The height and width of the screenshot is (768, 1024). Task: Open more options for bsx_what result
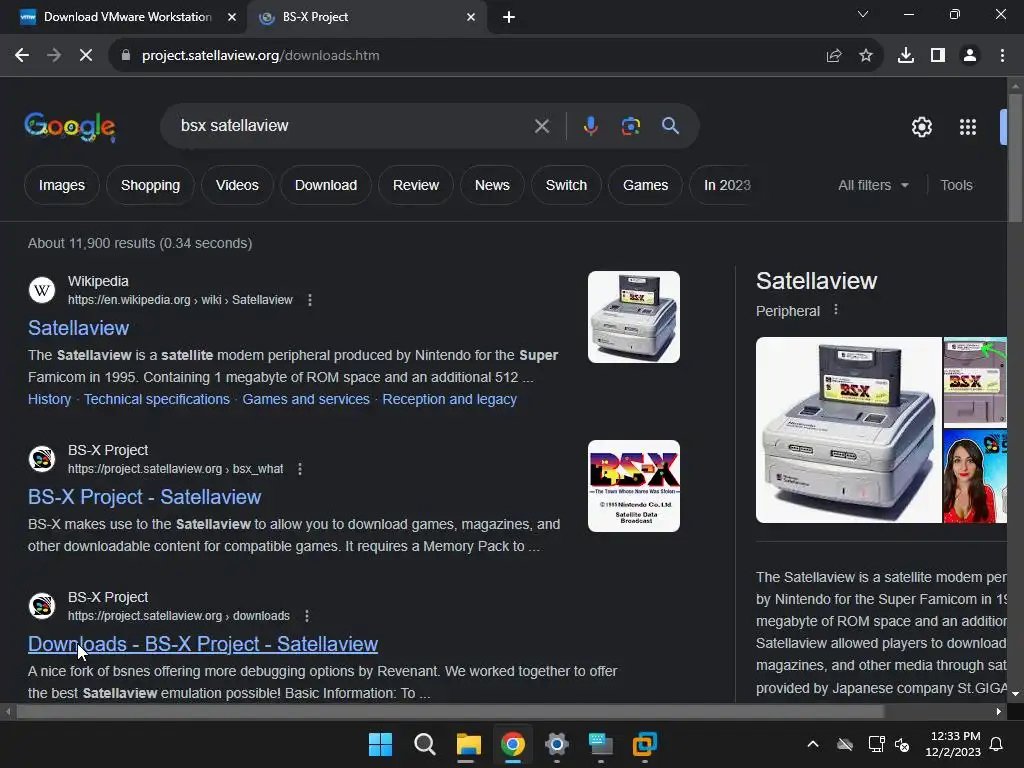[x=300, y=469]
